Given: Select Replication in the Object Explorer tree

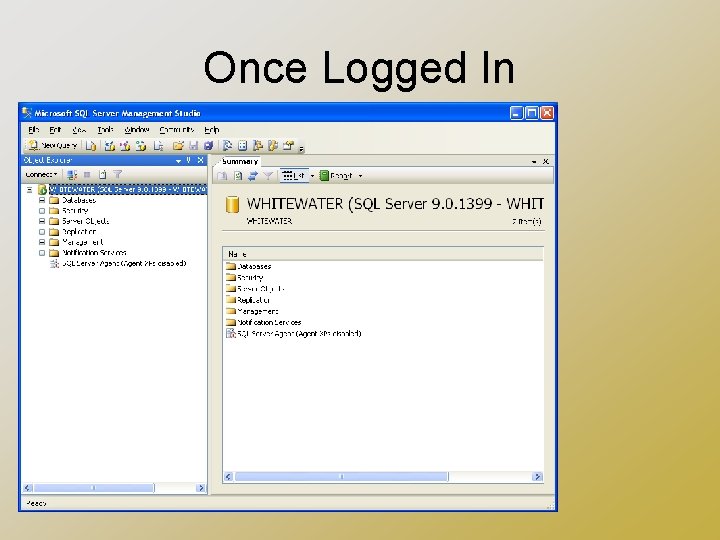Looking at the screenshot, I should [x=79, y=232].
